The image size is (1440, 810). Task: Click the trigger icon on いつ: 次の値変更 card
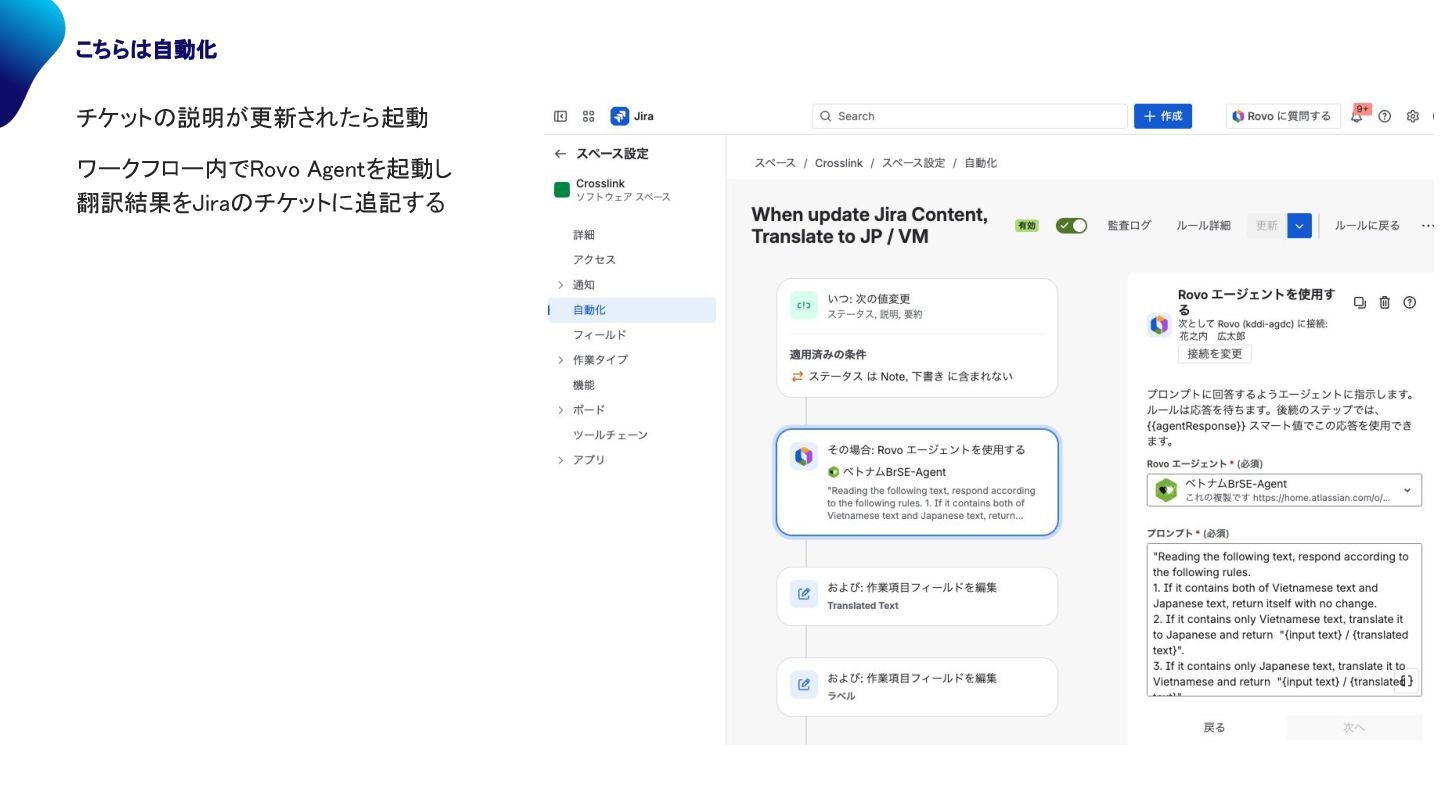click(804, 306)
